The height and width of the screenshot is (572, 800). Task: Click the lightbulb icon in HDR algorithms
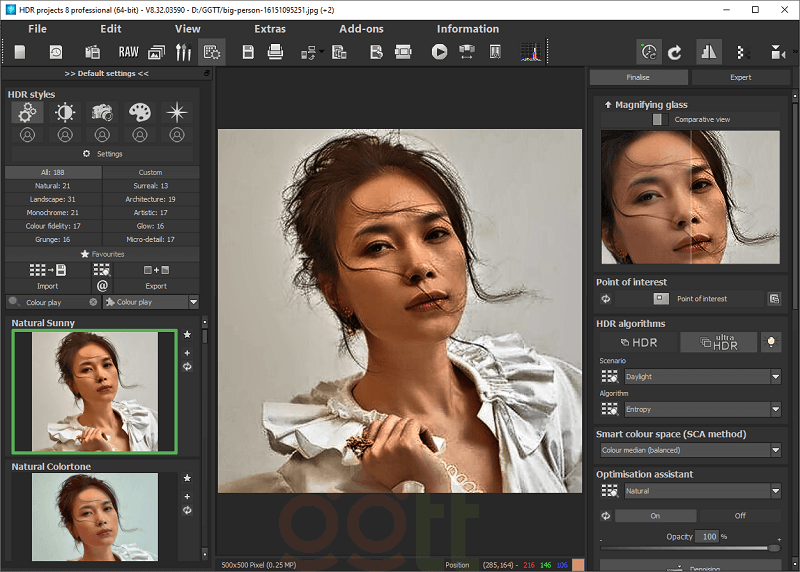pos(770,342)
